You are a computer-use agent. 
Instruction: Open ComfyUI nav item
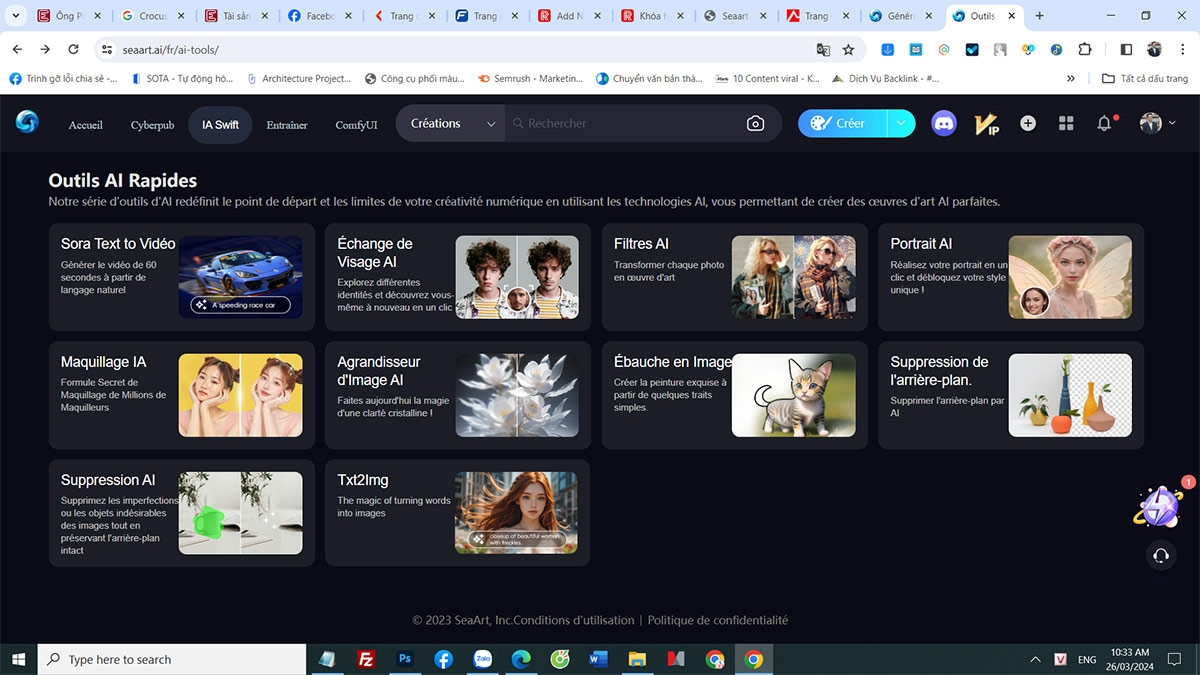coord(356,125)
